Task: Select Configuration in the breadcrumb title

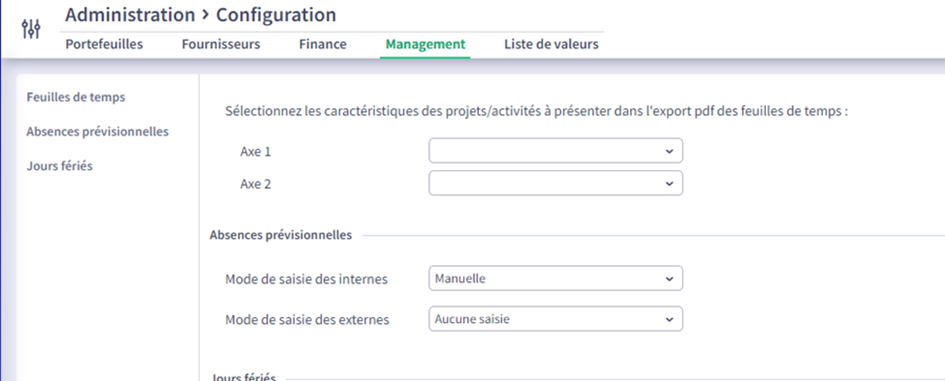Action: (276, 14)
